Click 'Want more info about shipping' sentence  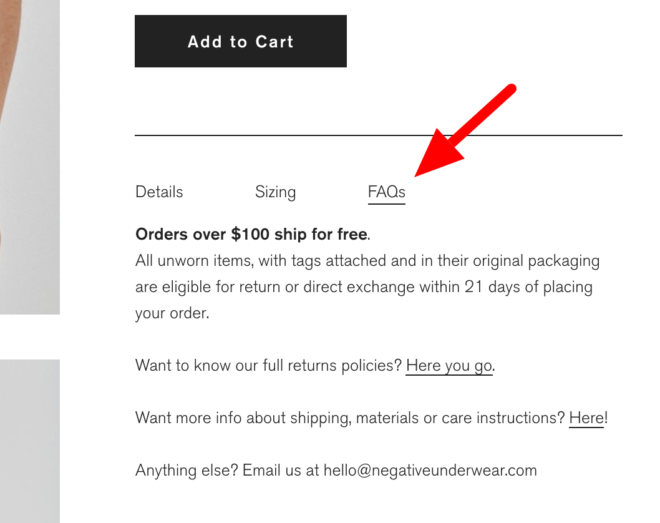(350, 418)
